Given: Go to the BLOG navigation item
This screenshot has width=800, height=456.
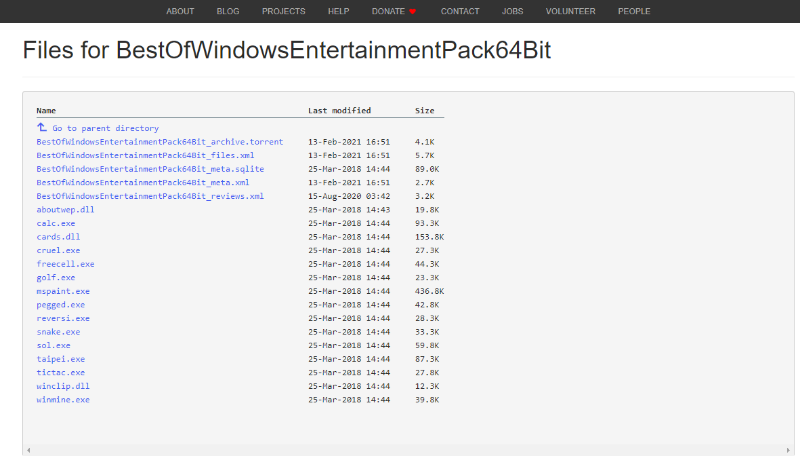Looking at the screenshot, I should (228, 12).
